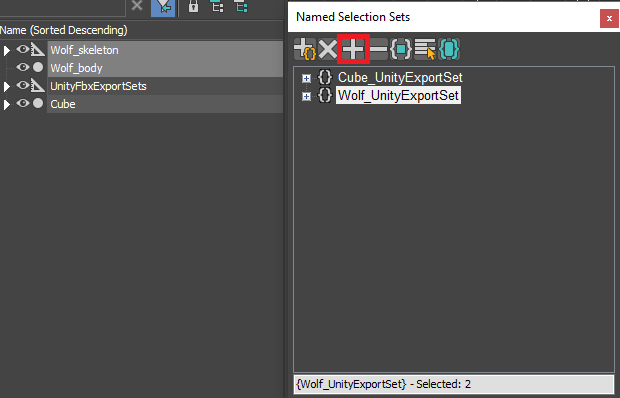Click Create New Set icon
This screenshot has height=398, width=620.
[305, 49]
